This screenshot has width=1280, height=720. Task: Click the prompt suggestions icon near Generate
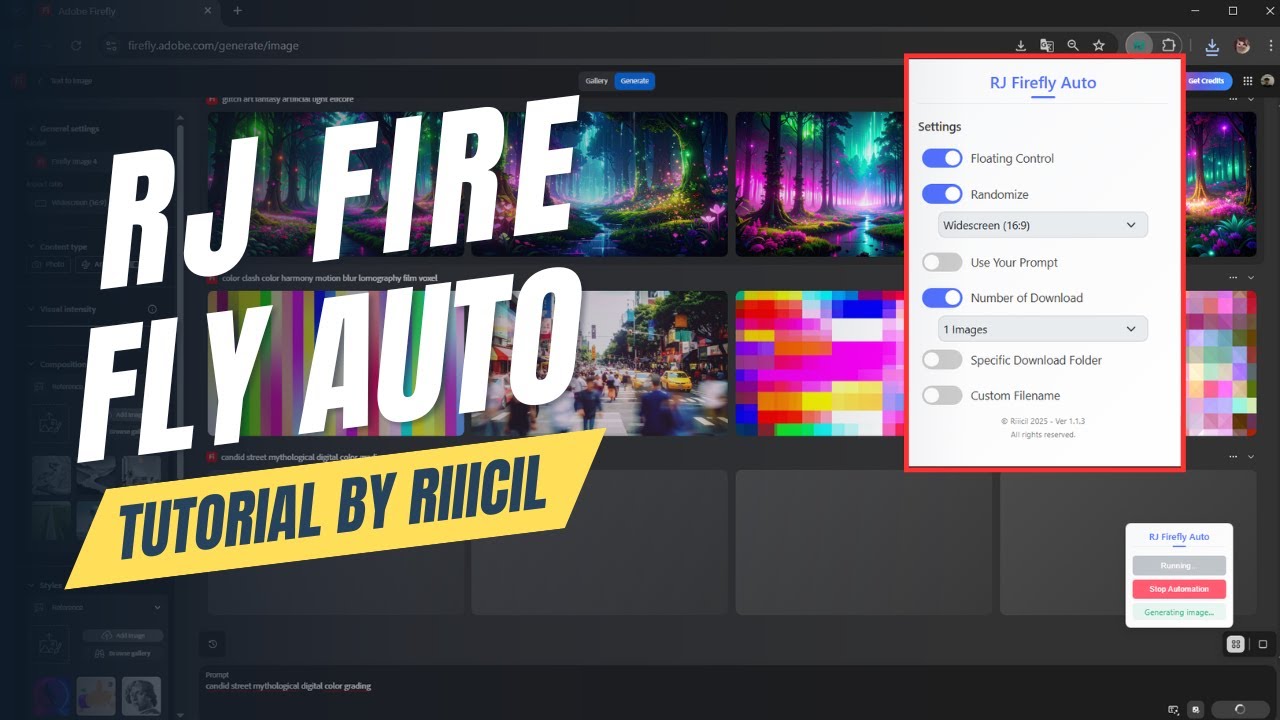click(1174, 709)
